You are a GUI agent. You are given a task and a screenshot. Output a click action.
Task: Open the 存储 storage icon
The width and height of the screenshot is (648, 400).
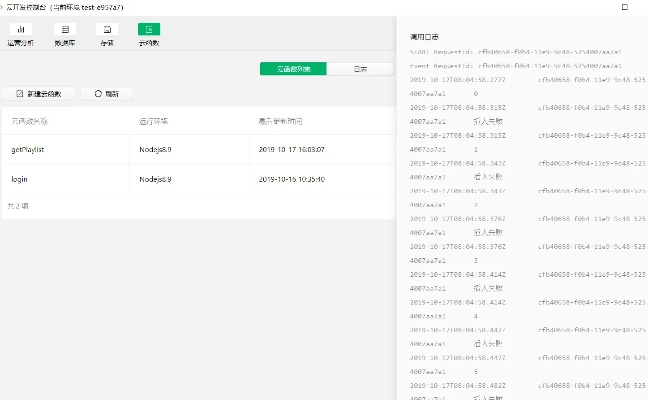pos(107,29)
